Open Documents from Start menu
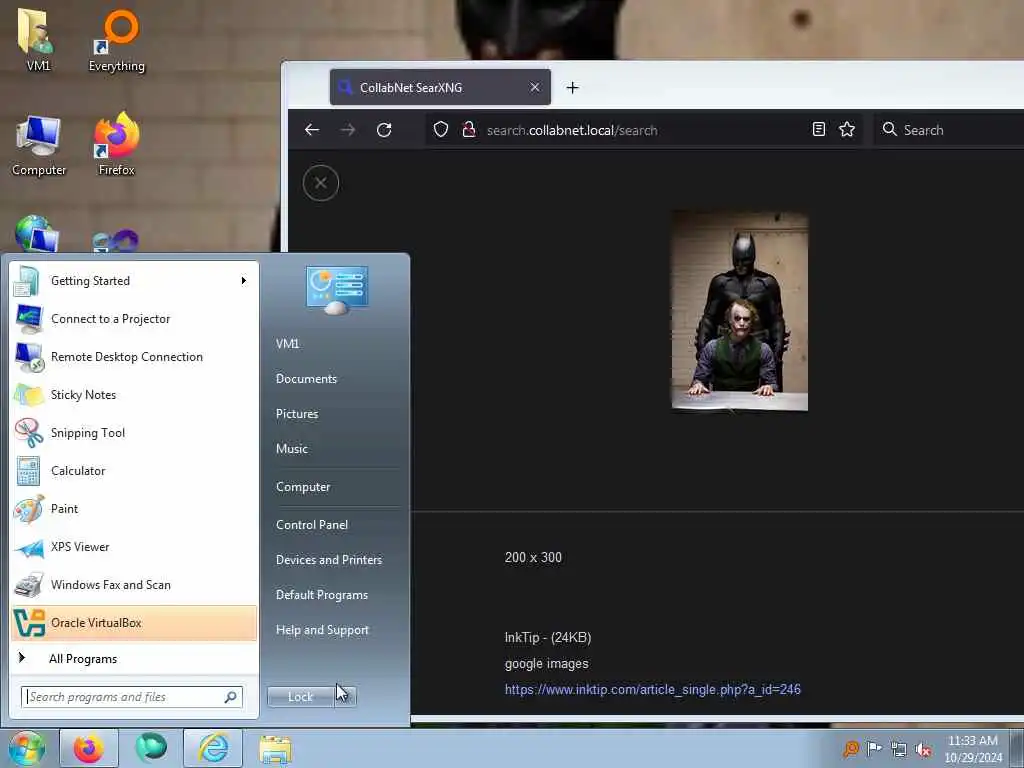This screenshot has width=1024, height=768. [x=306, y=379]
